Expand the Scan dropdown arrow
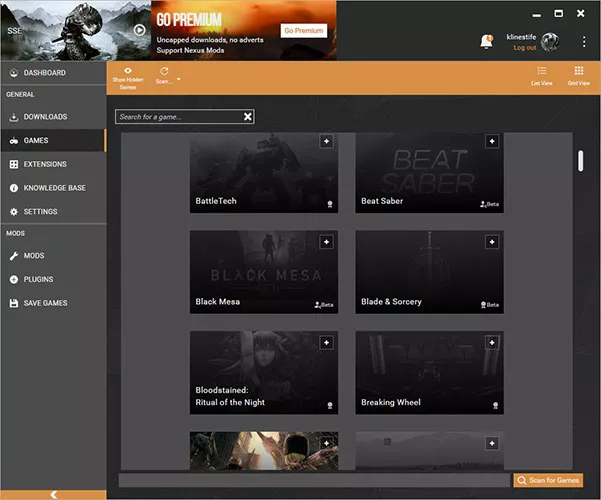The height and width of the screenshot is (500, 601). point(179,79)
